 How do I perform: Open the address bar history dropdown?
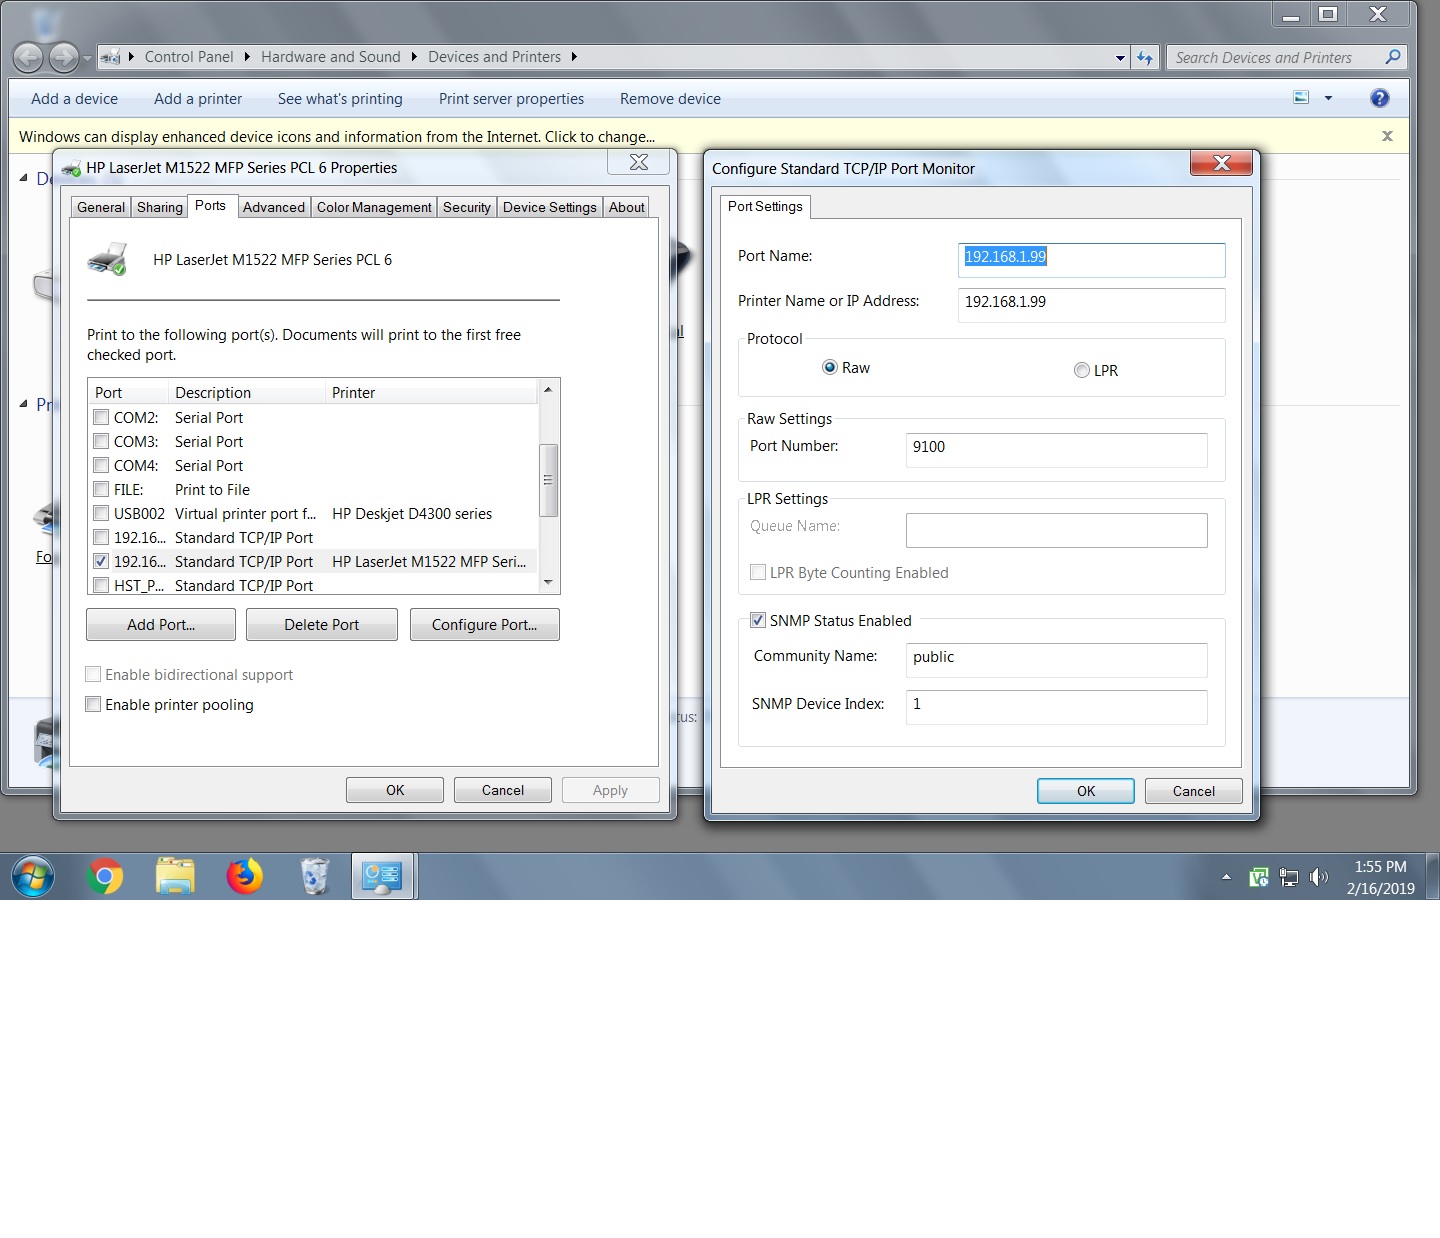(x=1120, y=58)
